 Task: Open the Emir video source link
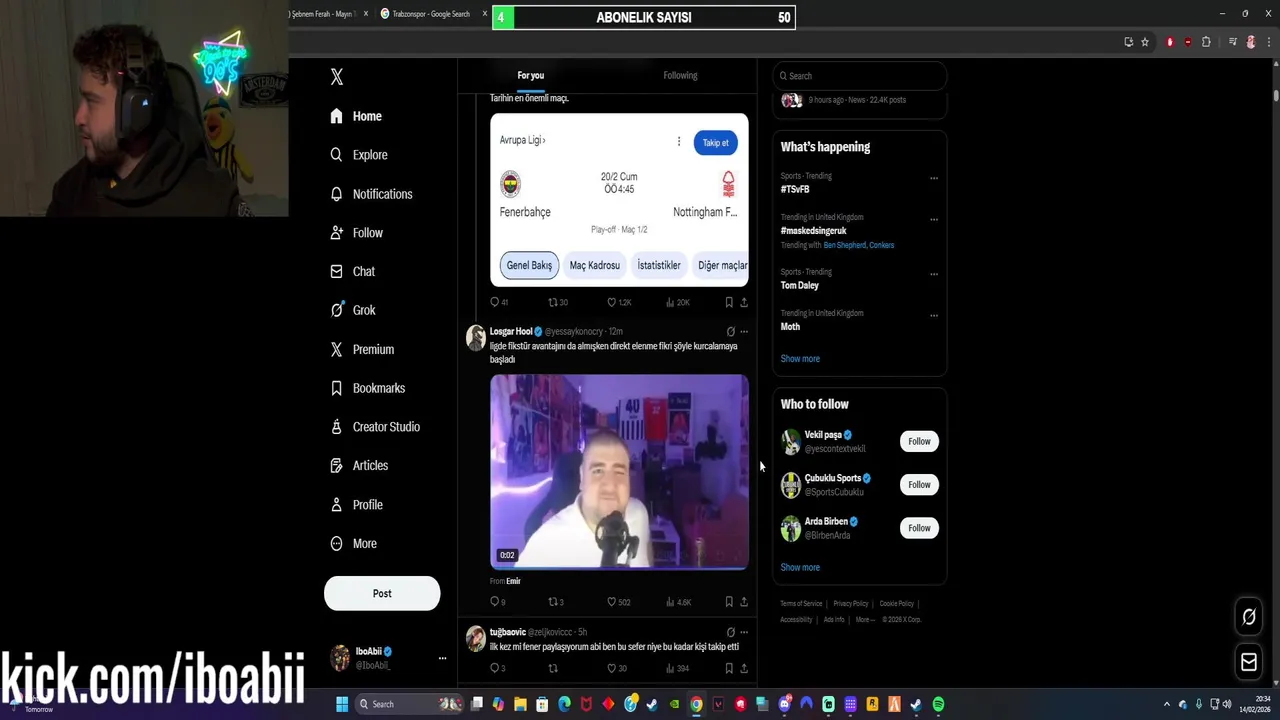coord(513,581)
